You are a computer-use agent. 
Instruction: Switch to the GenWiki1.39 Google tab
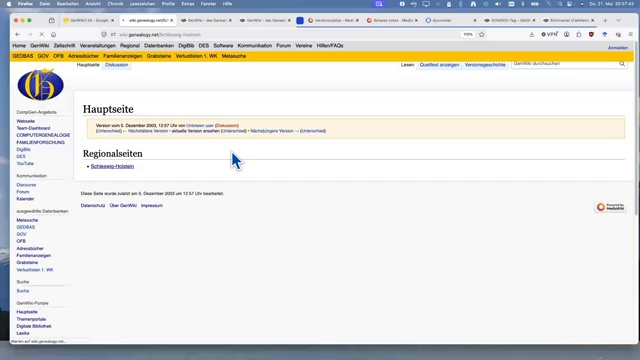[x=89, y=20]
